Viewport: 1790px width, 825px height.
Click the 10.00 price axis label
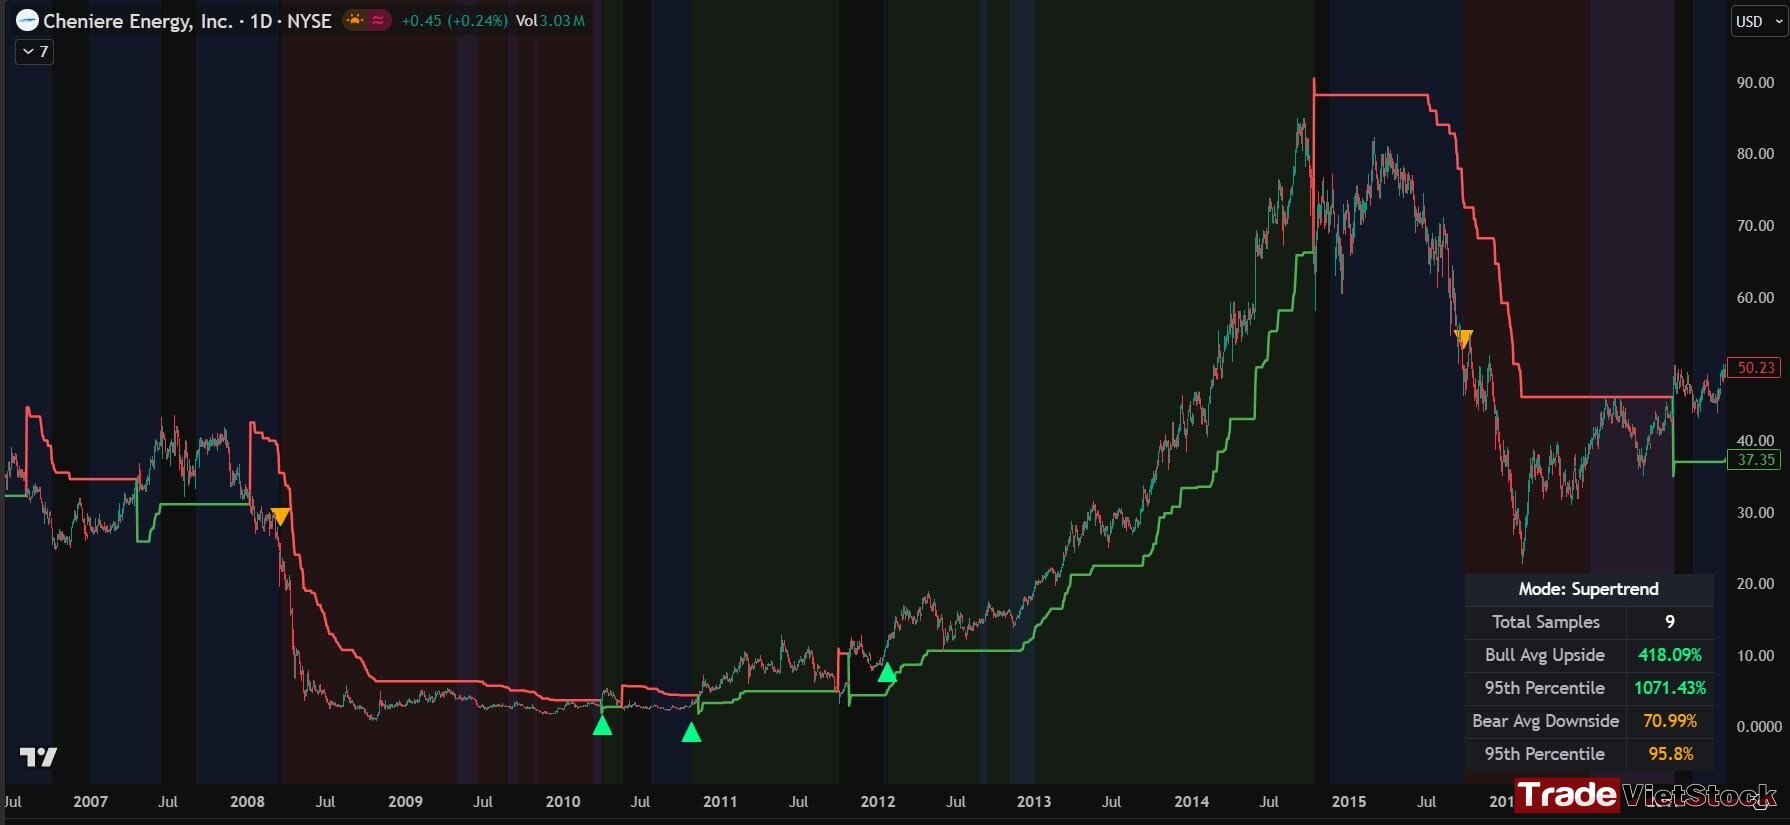pyautogui.click(x=1755, y=656)
